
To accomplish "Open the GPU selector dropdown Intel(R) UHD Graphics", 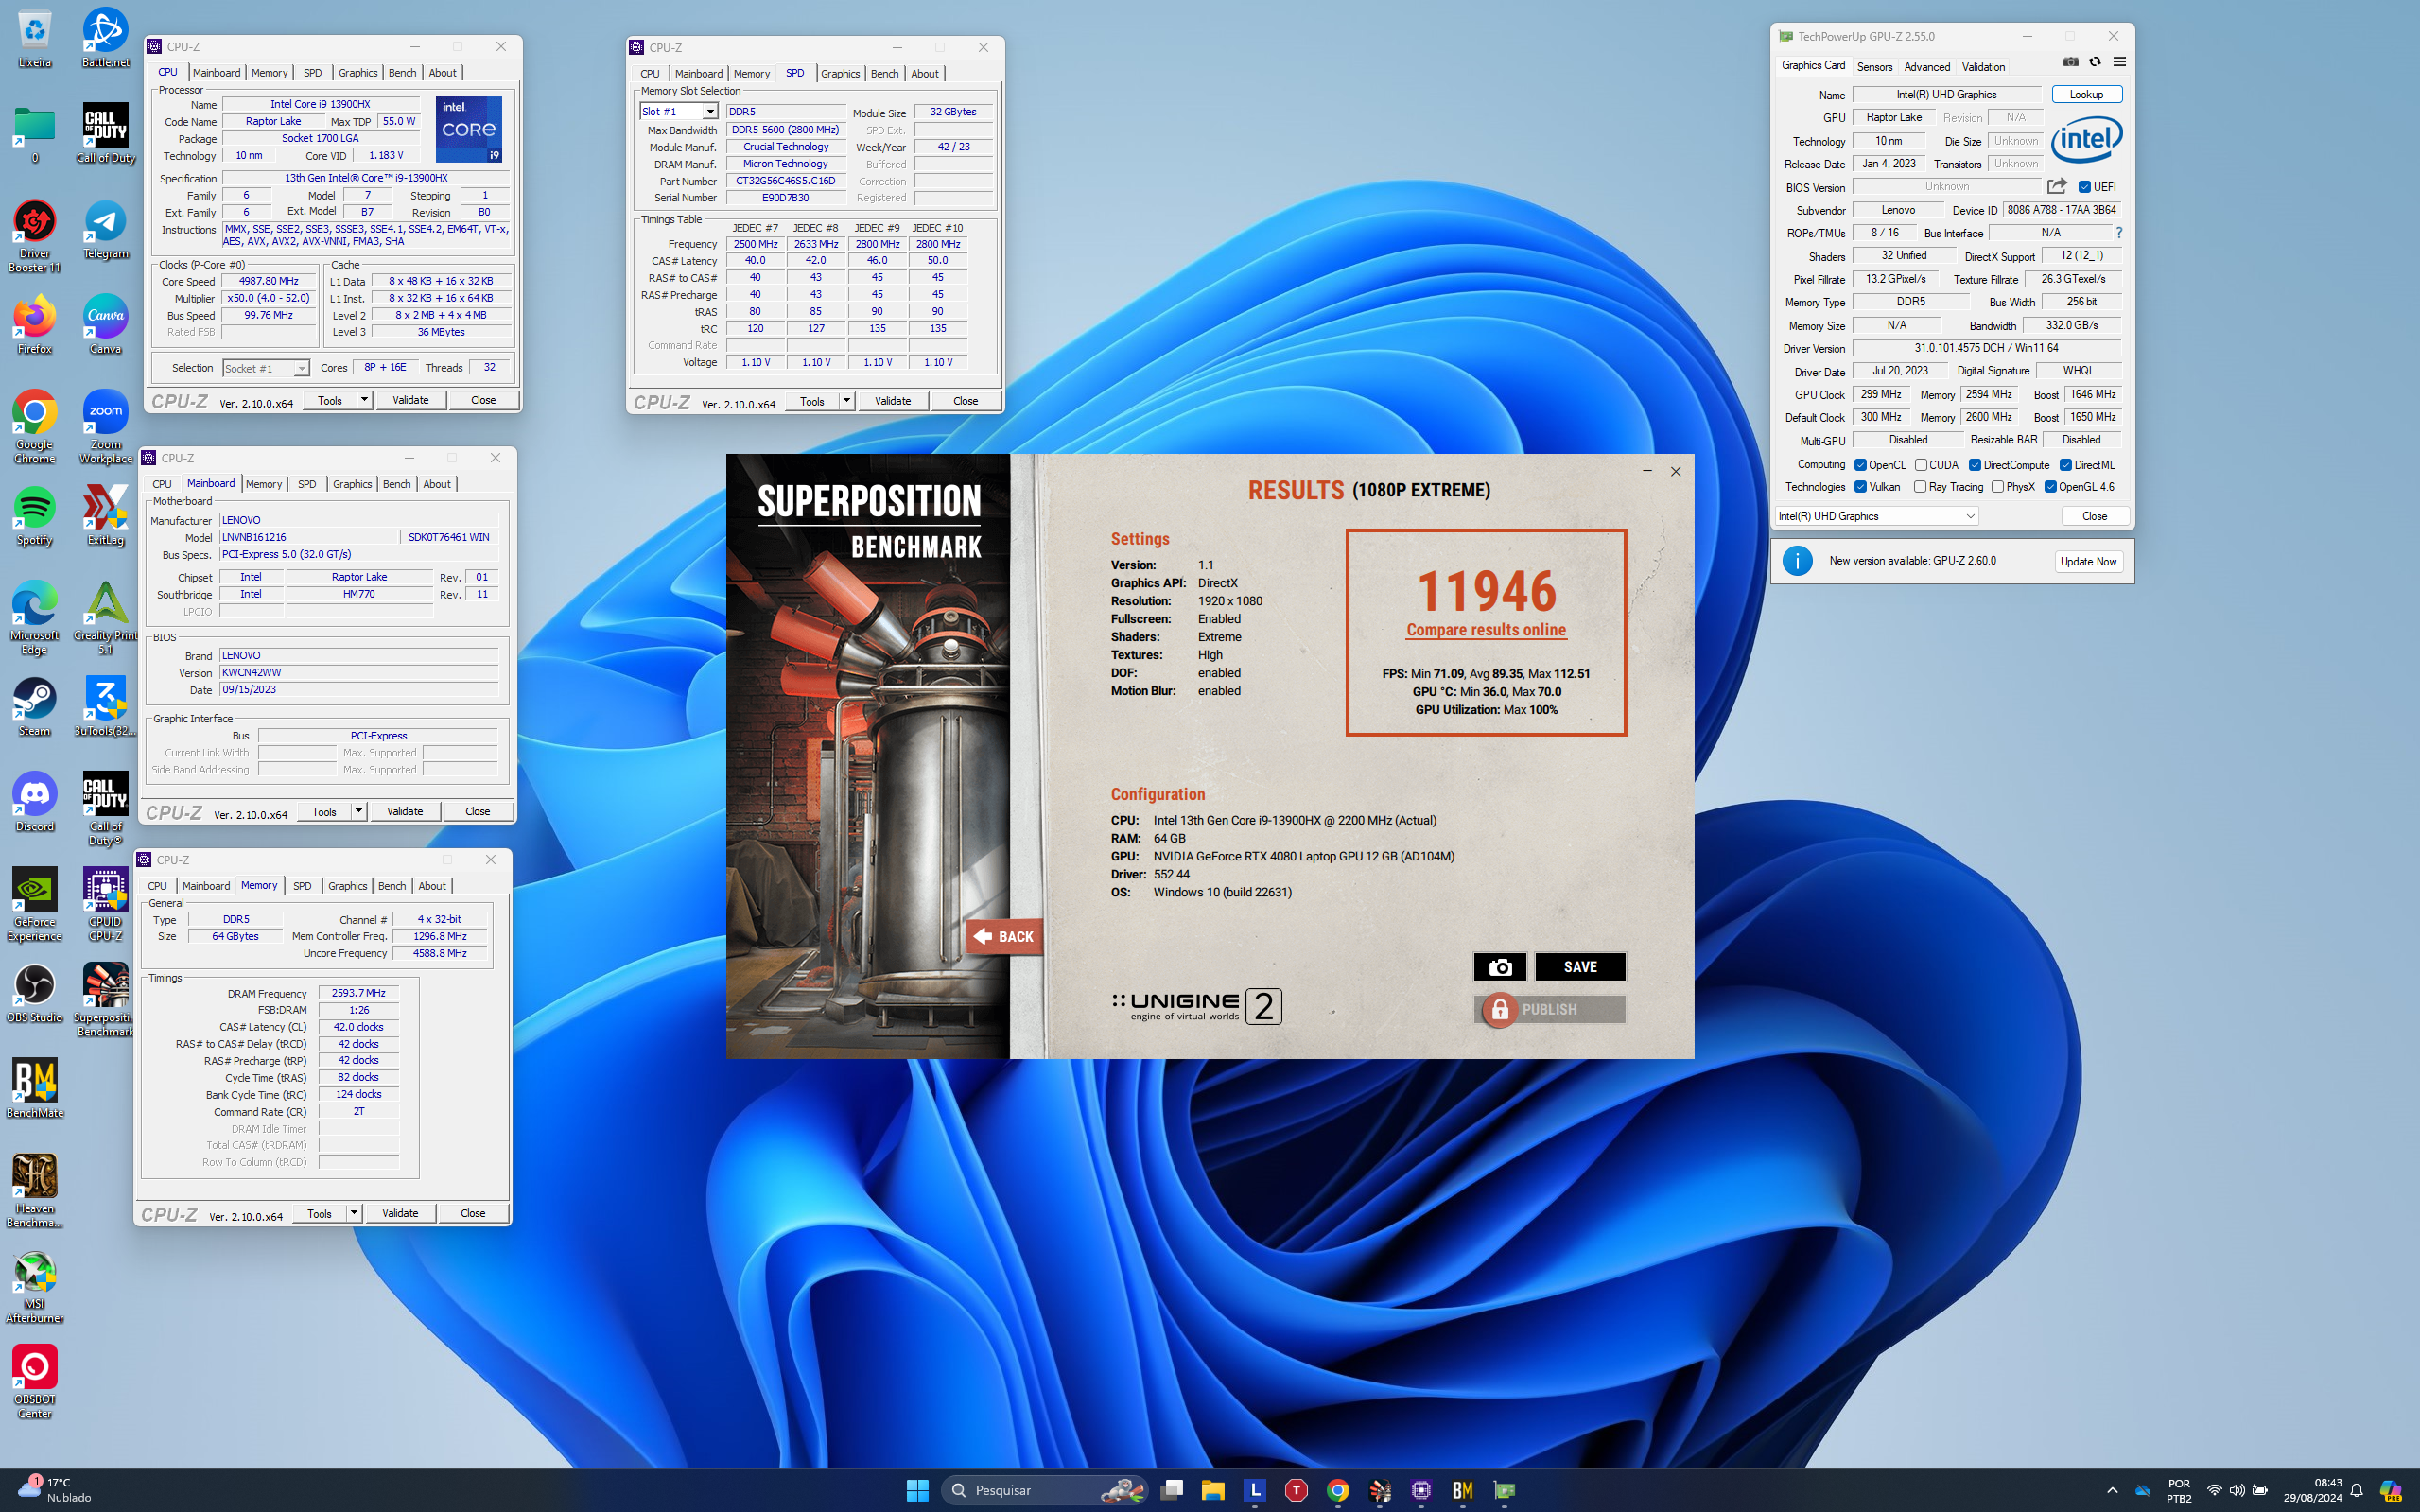I will point(1877,516).
